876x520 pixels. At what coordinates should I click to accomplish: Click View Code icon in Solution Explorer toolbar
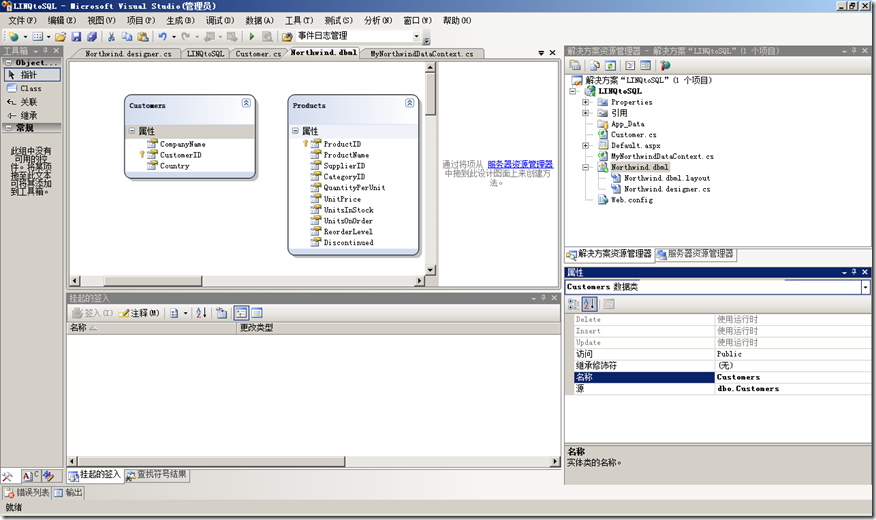[x=630, y=65]
